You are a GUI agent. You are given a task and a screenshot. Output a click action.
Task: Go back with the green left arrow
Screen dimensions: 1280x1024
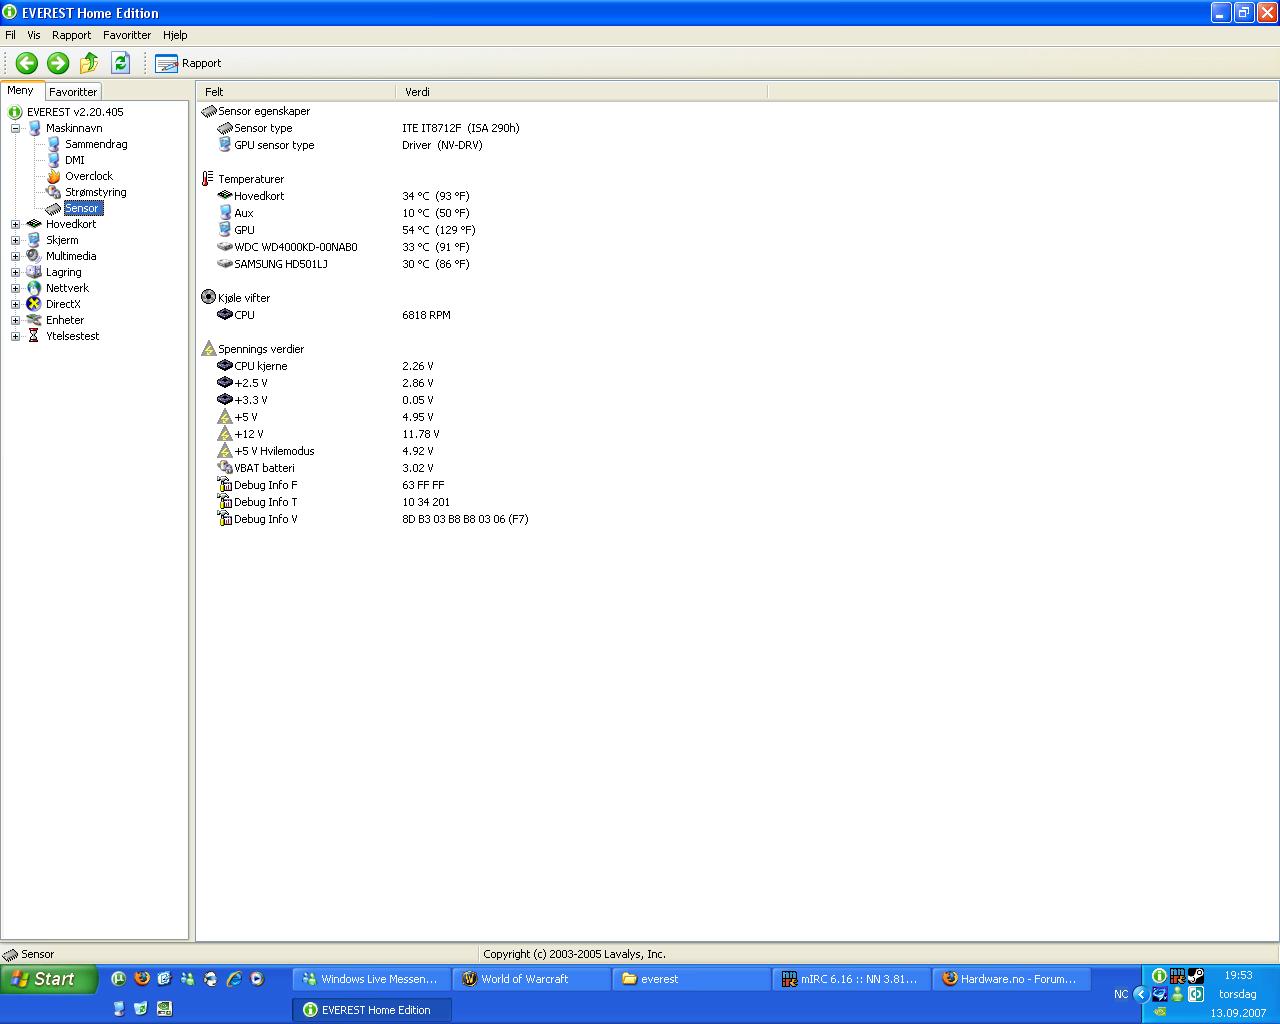point(27,63)
